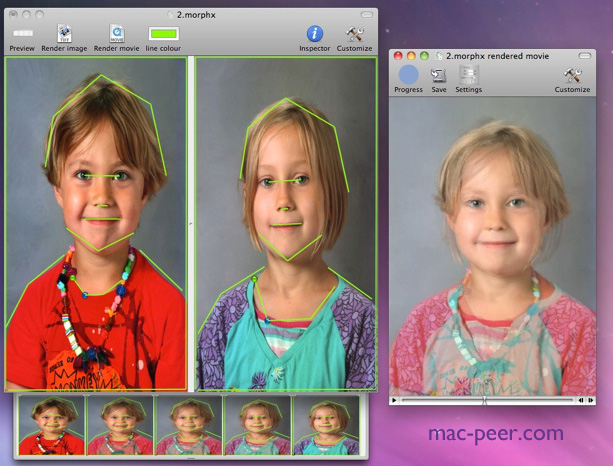Play the rendered movie
Viewport: 613px width, 466px height.
pos(394,400)
